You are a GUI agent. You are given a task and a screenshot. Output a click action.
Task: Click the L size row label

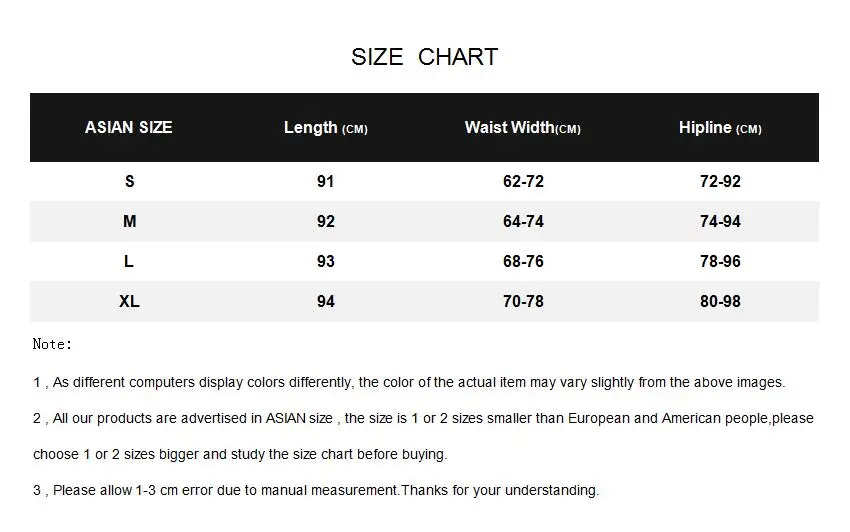(128, 261)
